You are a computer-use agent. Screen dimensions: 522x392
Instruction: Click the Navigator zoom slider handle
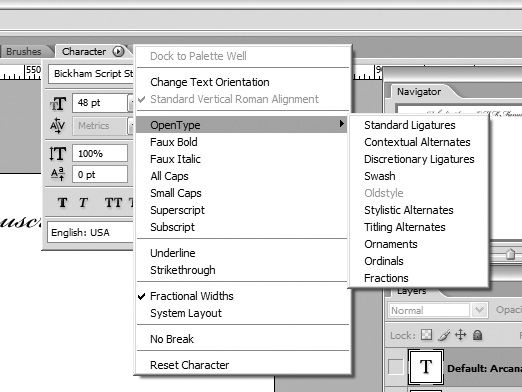coord(510,254)
